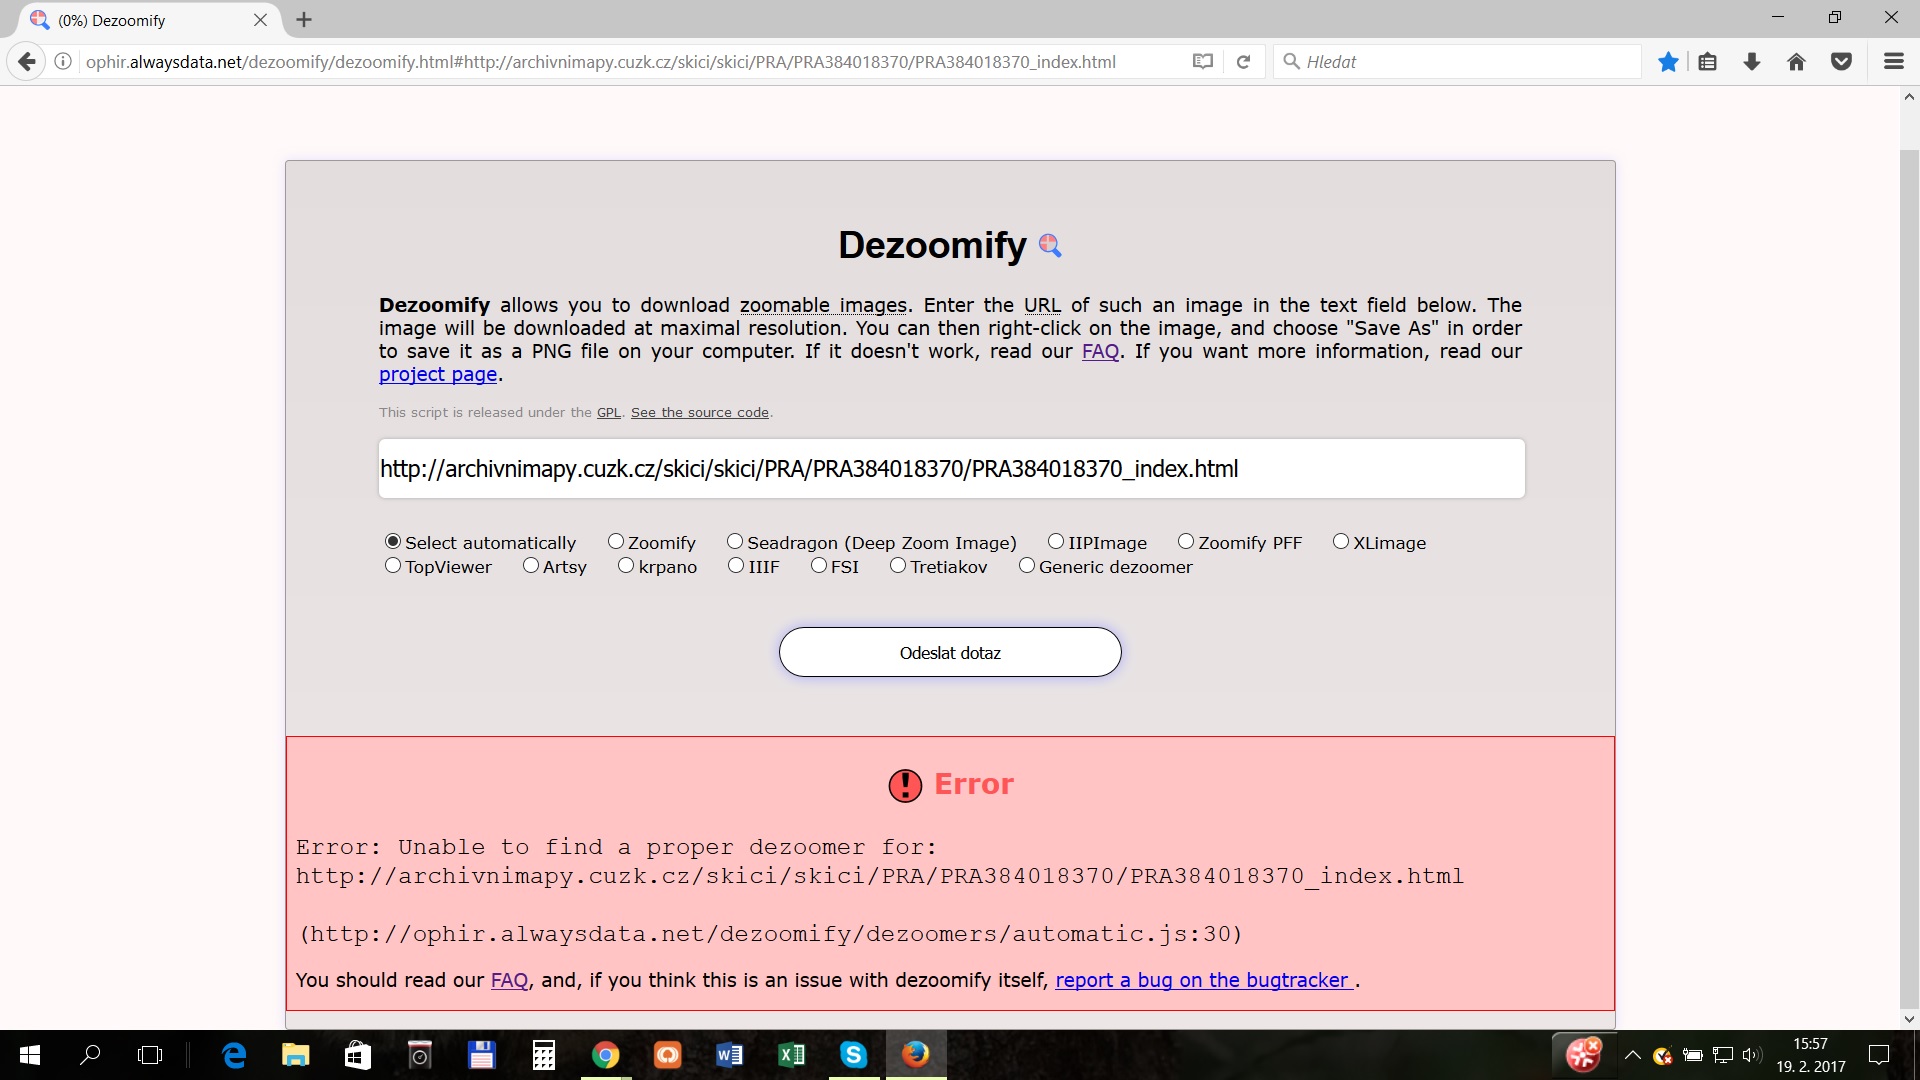The width and height of the screenshot is (1920, 1080).
Task: Go to the home page icon
Action: click(1796, 62)
